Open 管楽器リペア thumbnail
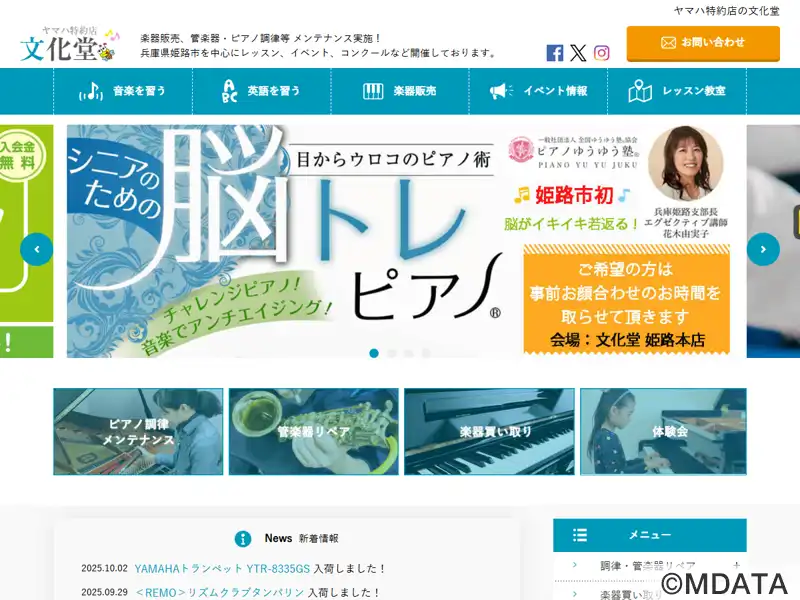Screen dimensions: 800x600 point(314,432)
